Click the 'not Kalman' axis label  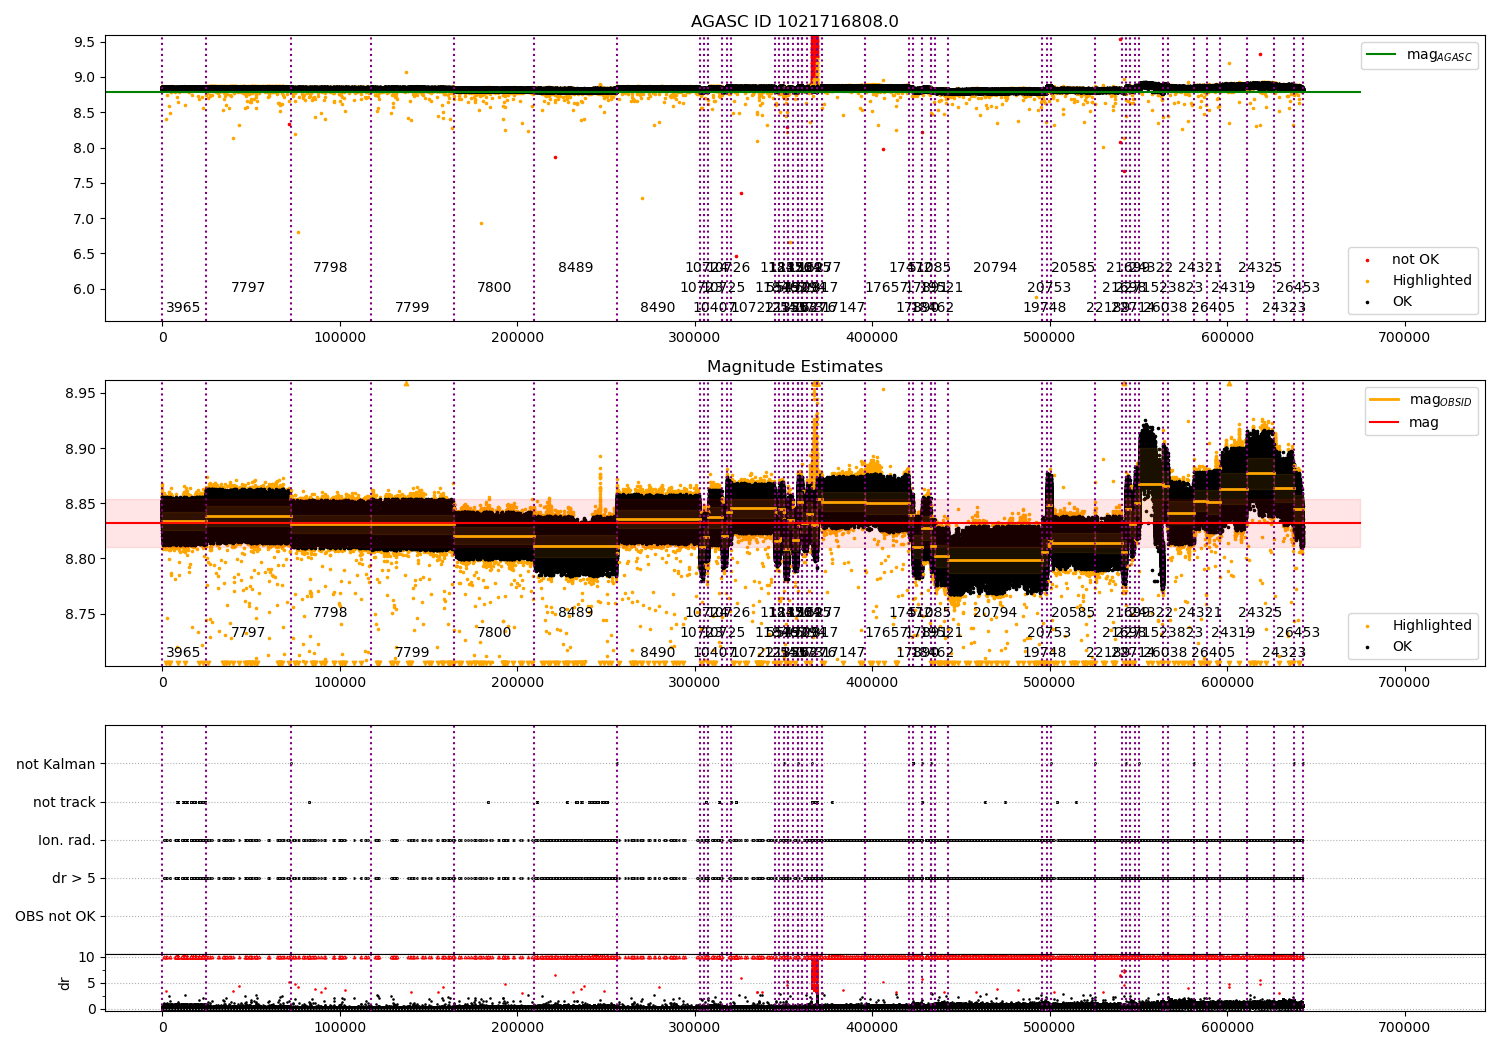(56, 765)
